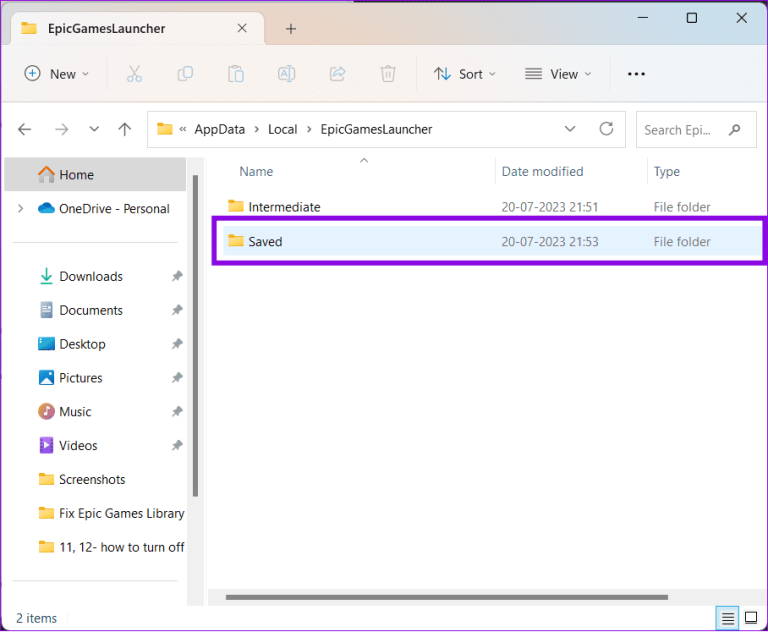Expand the address bar history dropdown

point(570,129)
